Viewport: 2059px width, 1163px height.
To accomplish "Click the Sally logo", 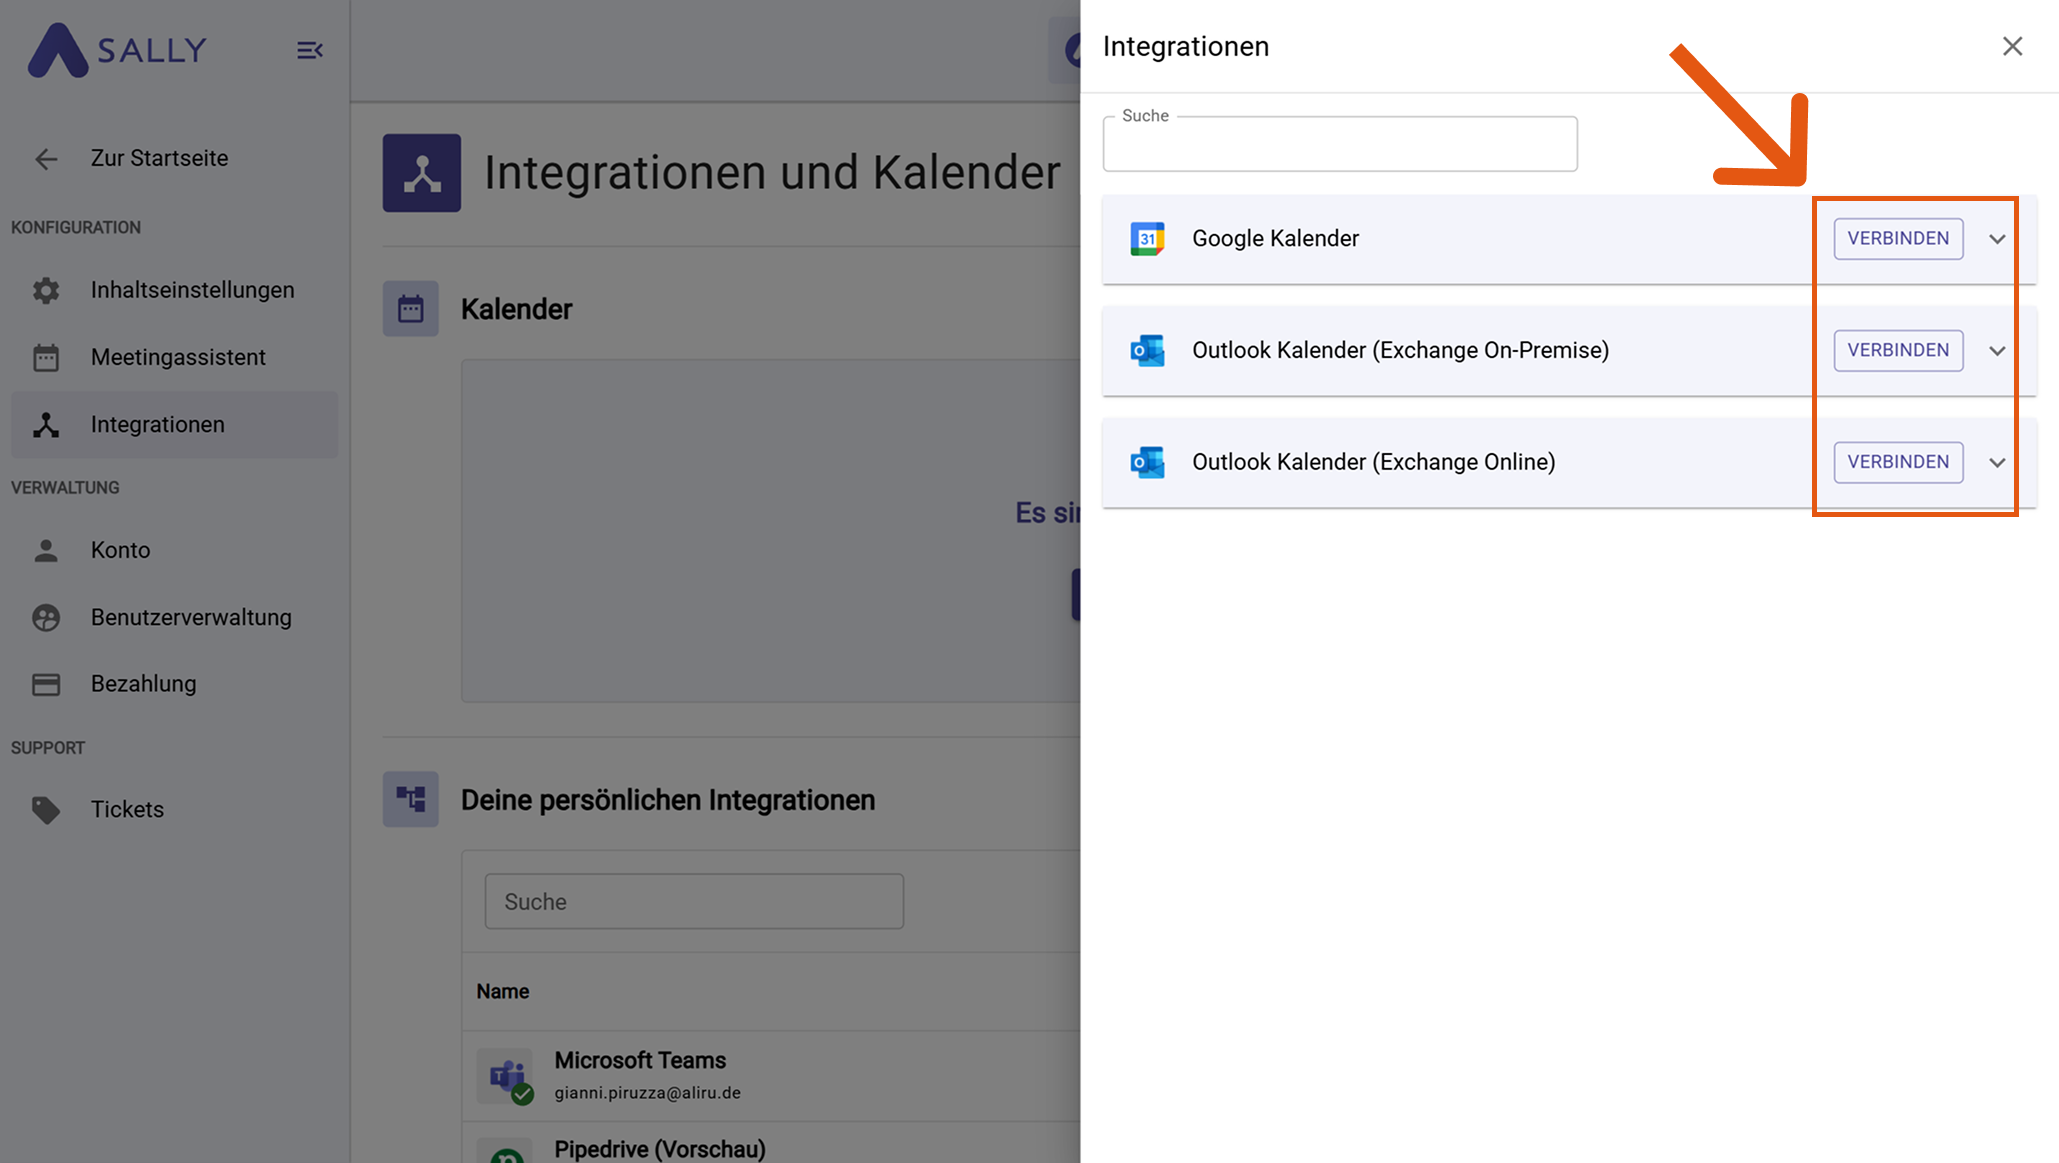I will (117, 49).
